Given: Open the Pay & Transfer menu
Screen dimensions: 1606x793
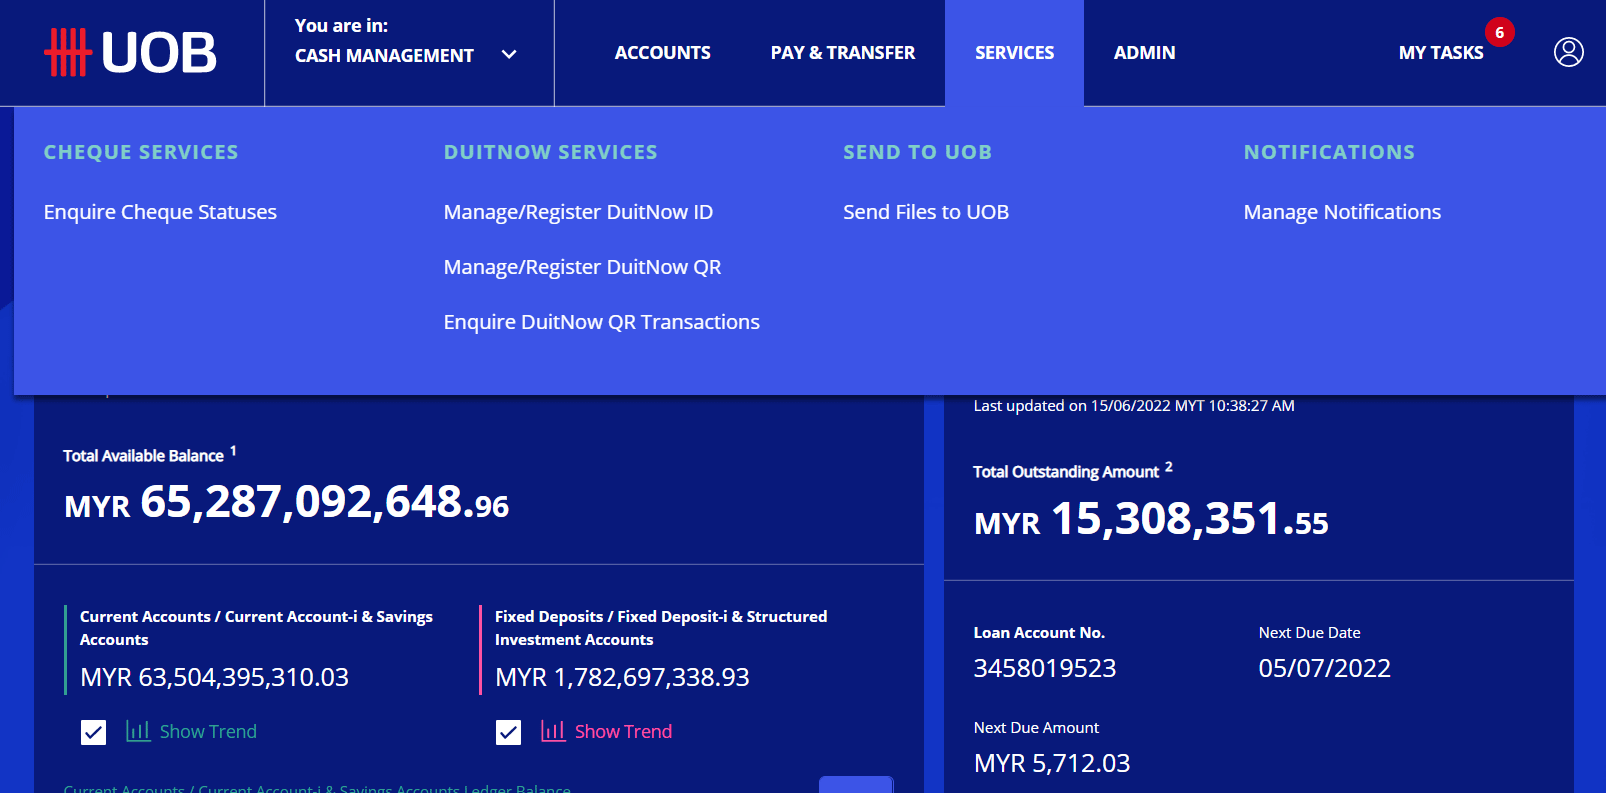Looking at the screenshot, I should (x=842, y=53).
